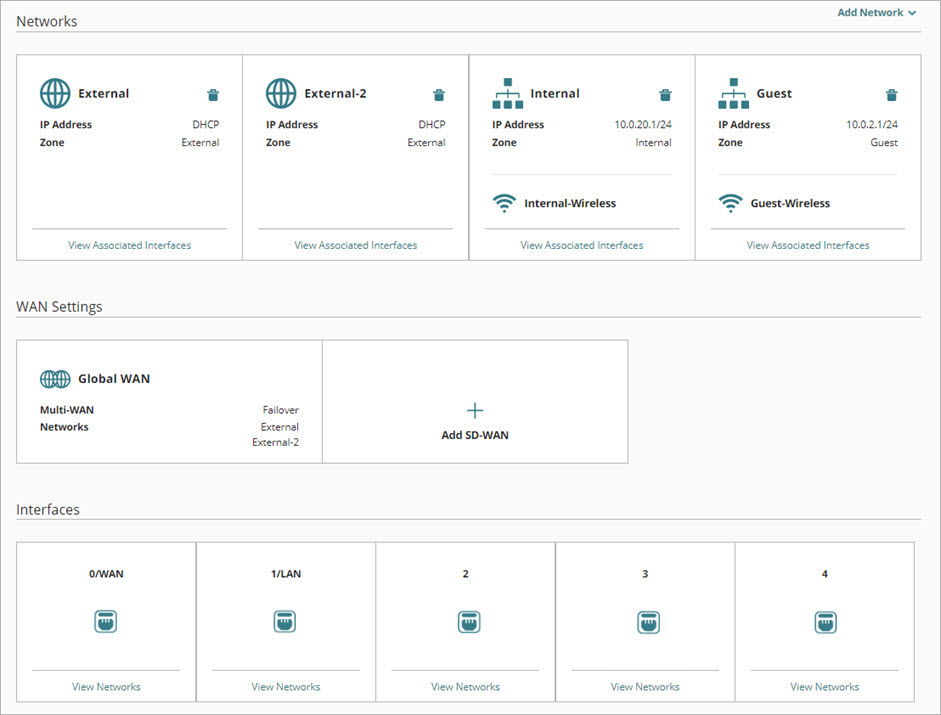This screenshot has height=715, width=941.
Task: Click the Guest-Wireless Wi-Fi icon
Action: click(x=731, y=202)
